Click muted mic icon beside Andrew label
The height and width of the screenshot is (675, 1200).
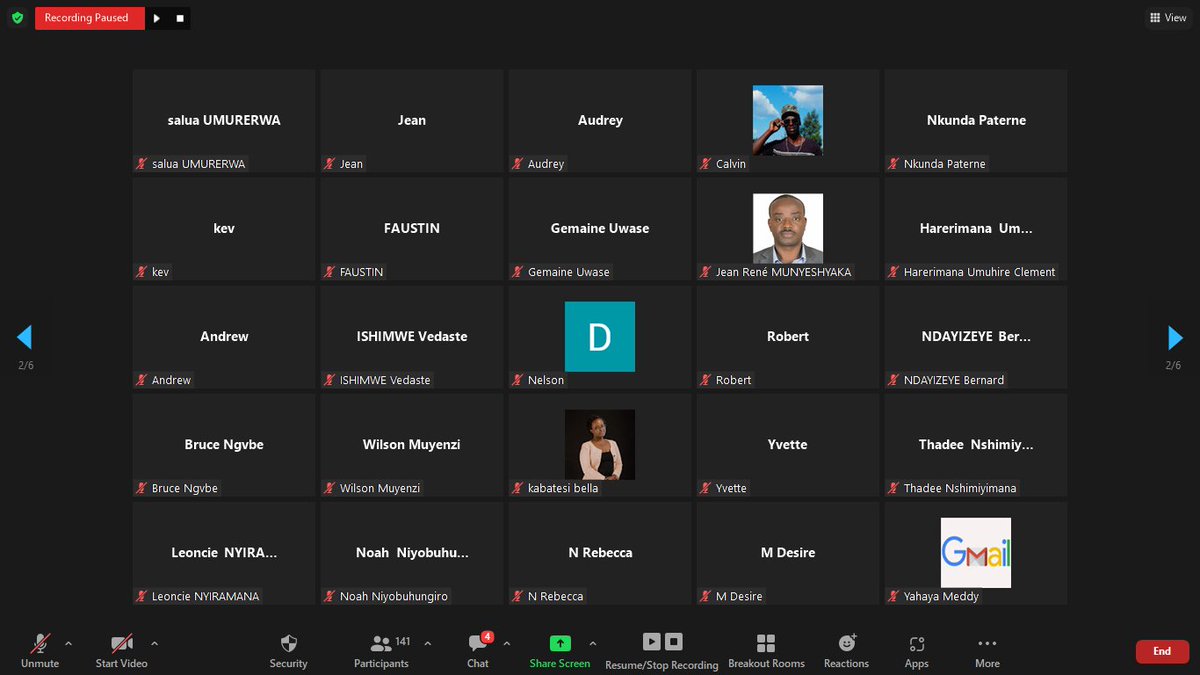tap(142, 380)
